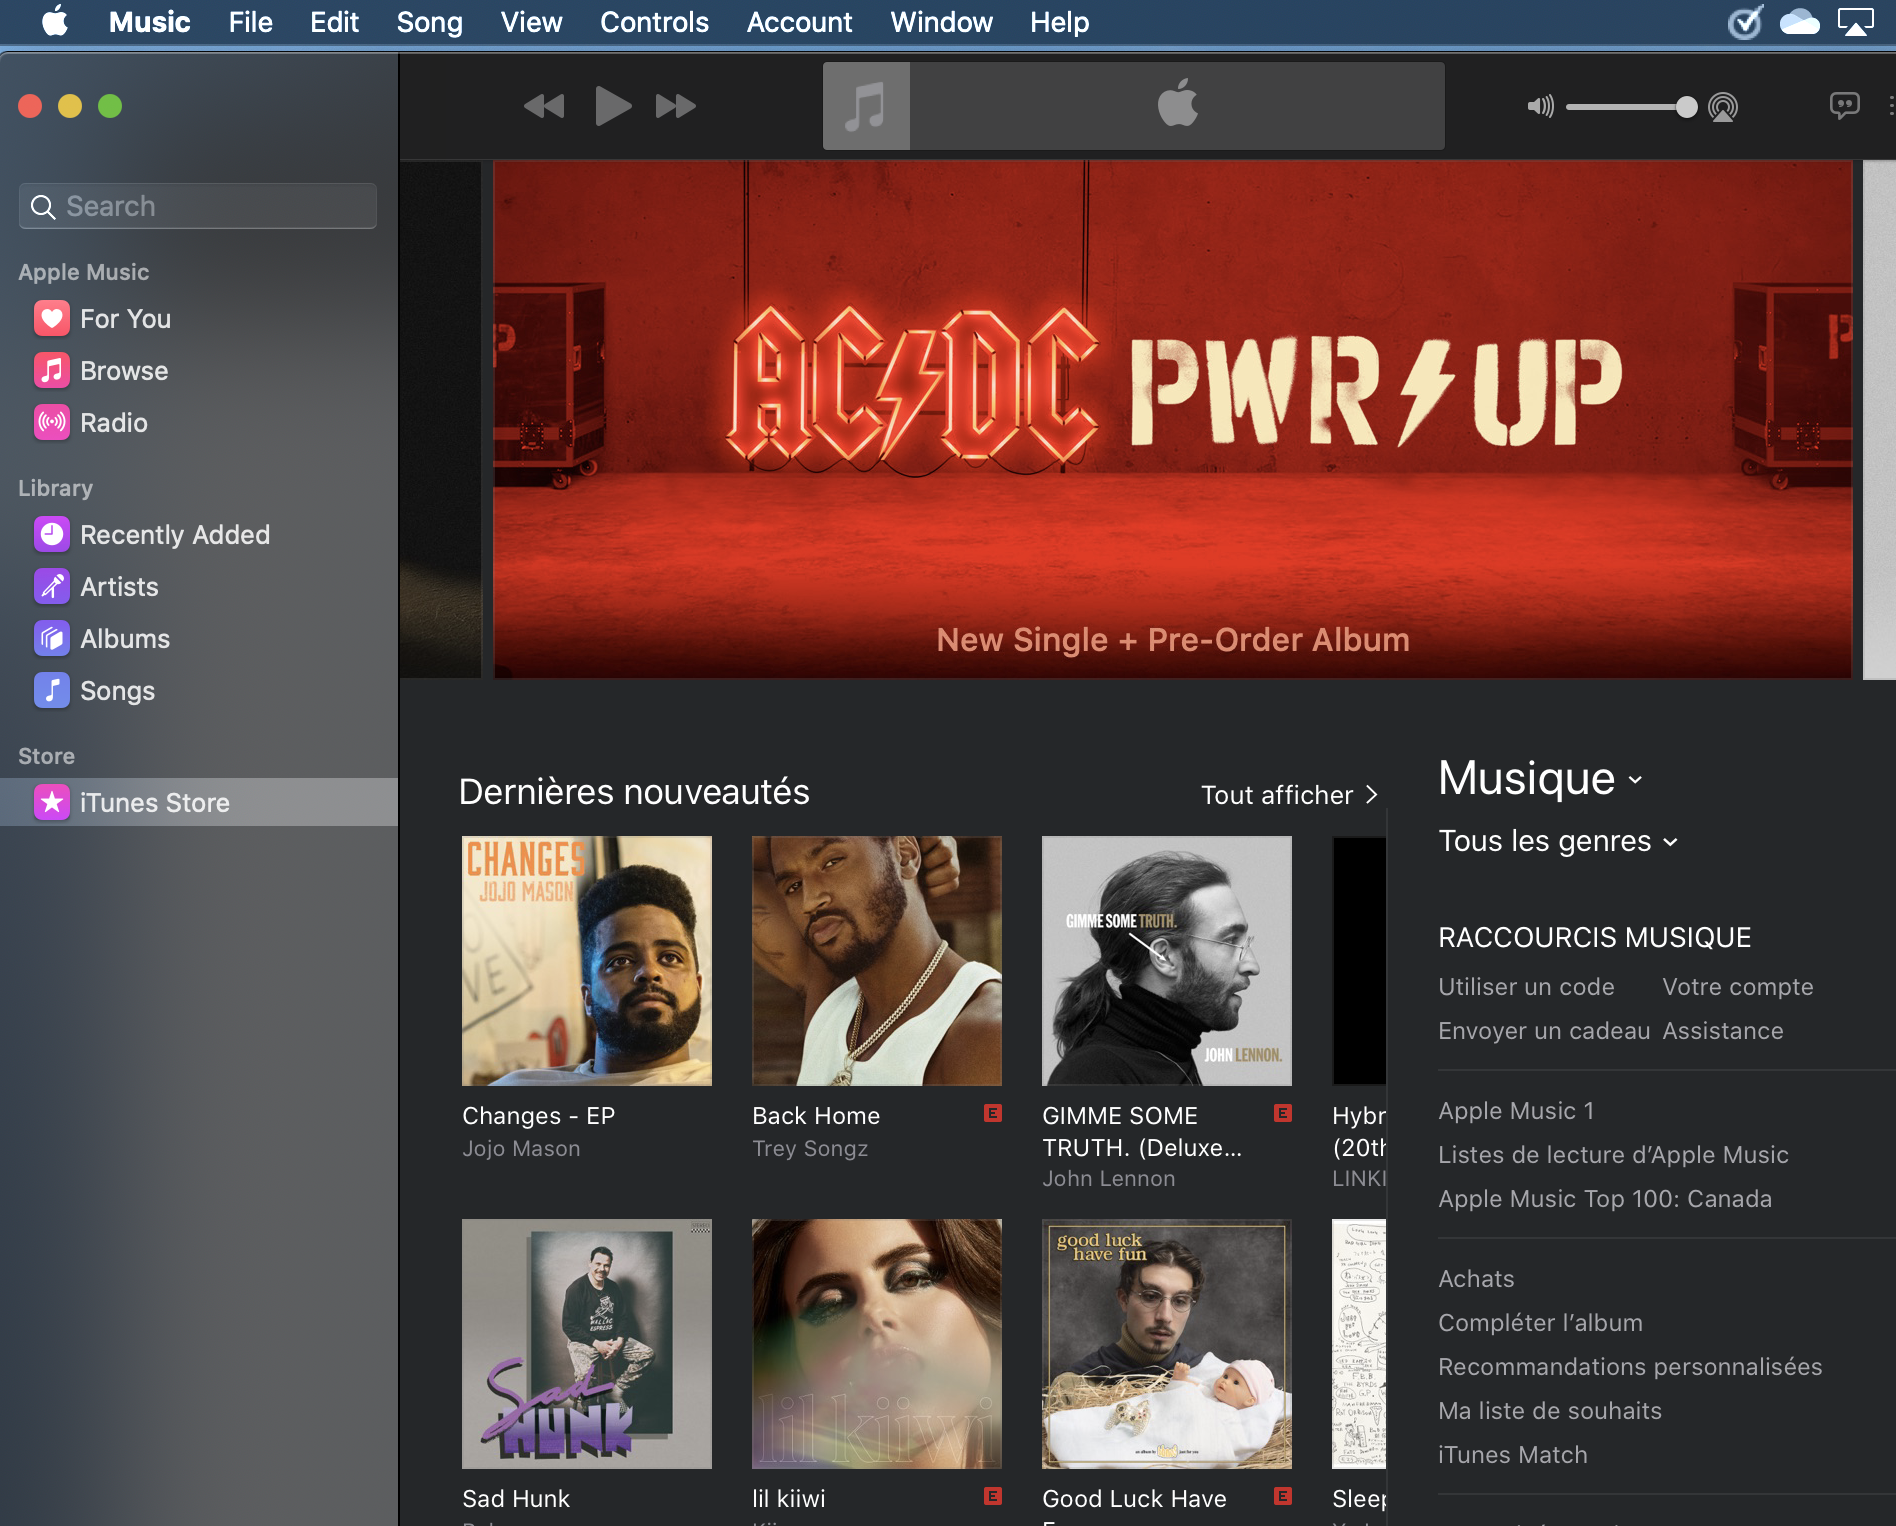Adjust the volume slider
This screenshot has width=1896, height=1526.
(1631, 107)
